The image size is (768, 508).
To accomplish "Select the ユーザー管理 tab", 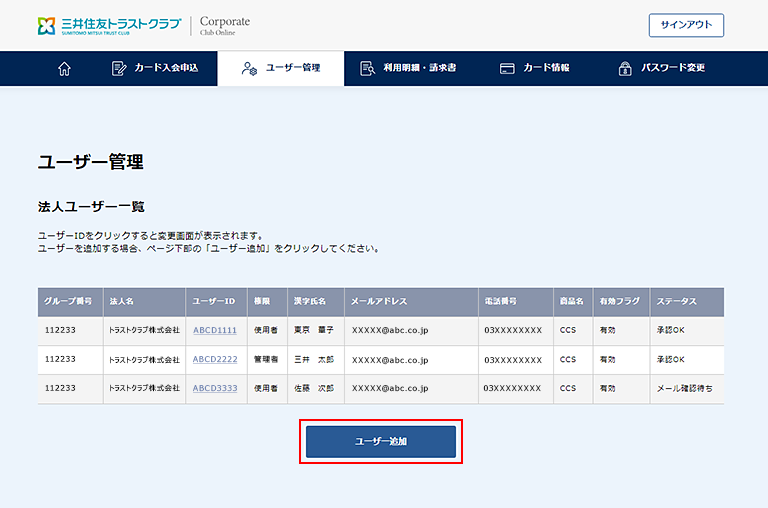I will 281,69.
